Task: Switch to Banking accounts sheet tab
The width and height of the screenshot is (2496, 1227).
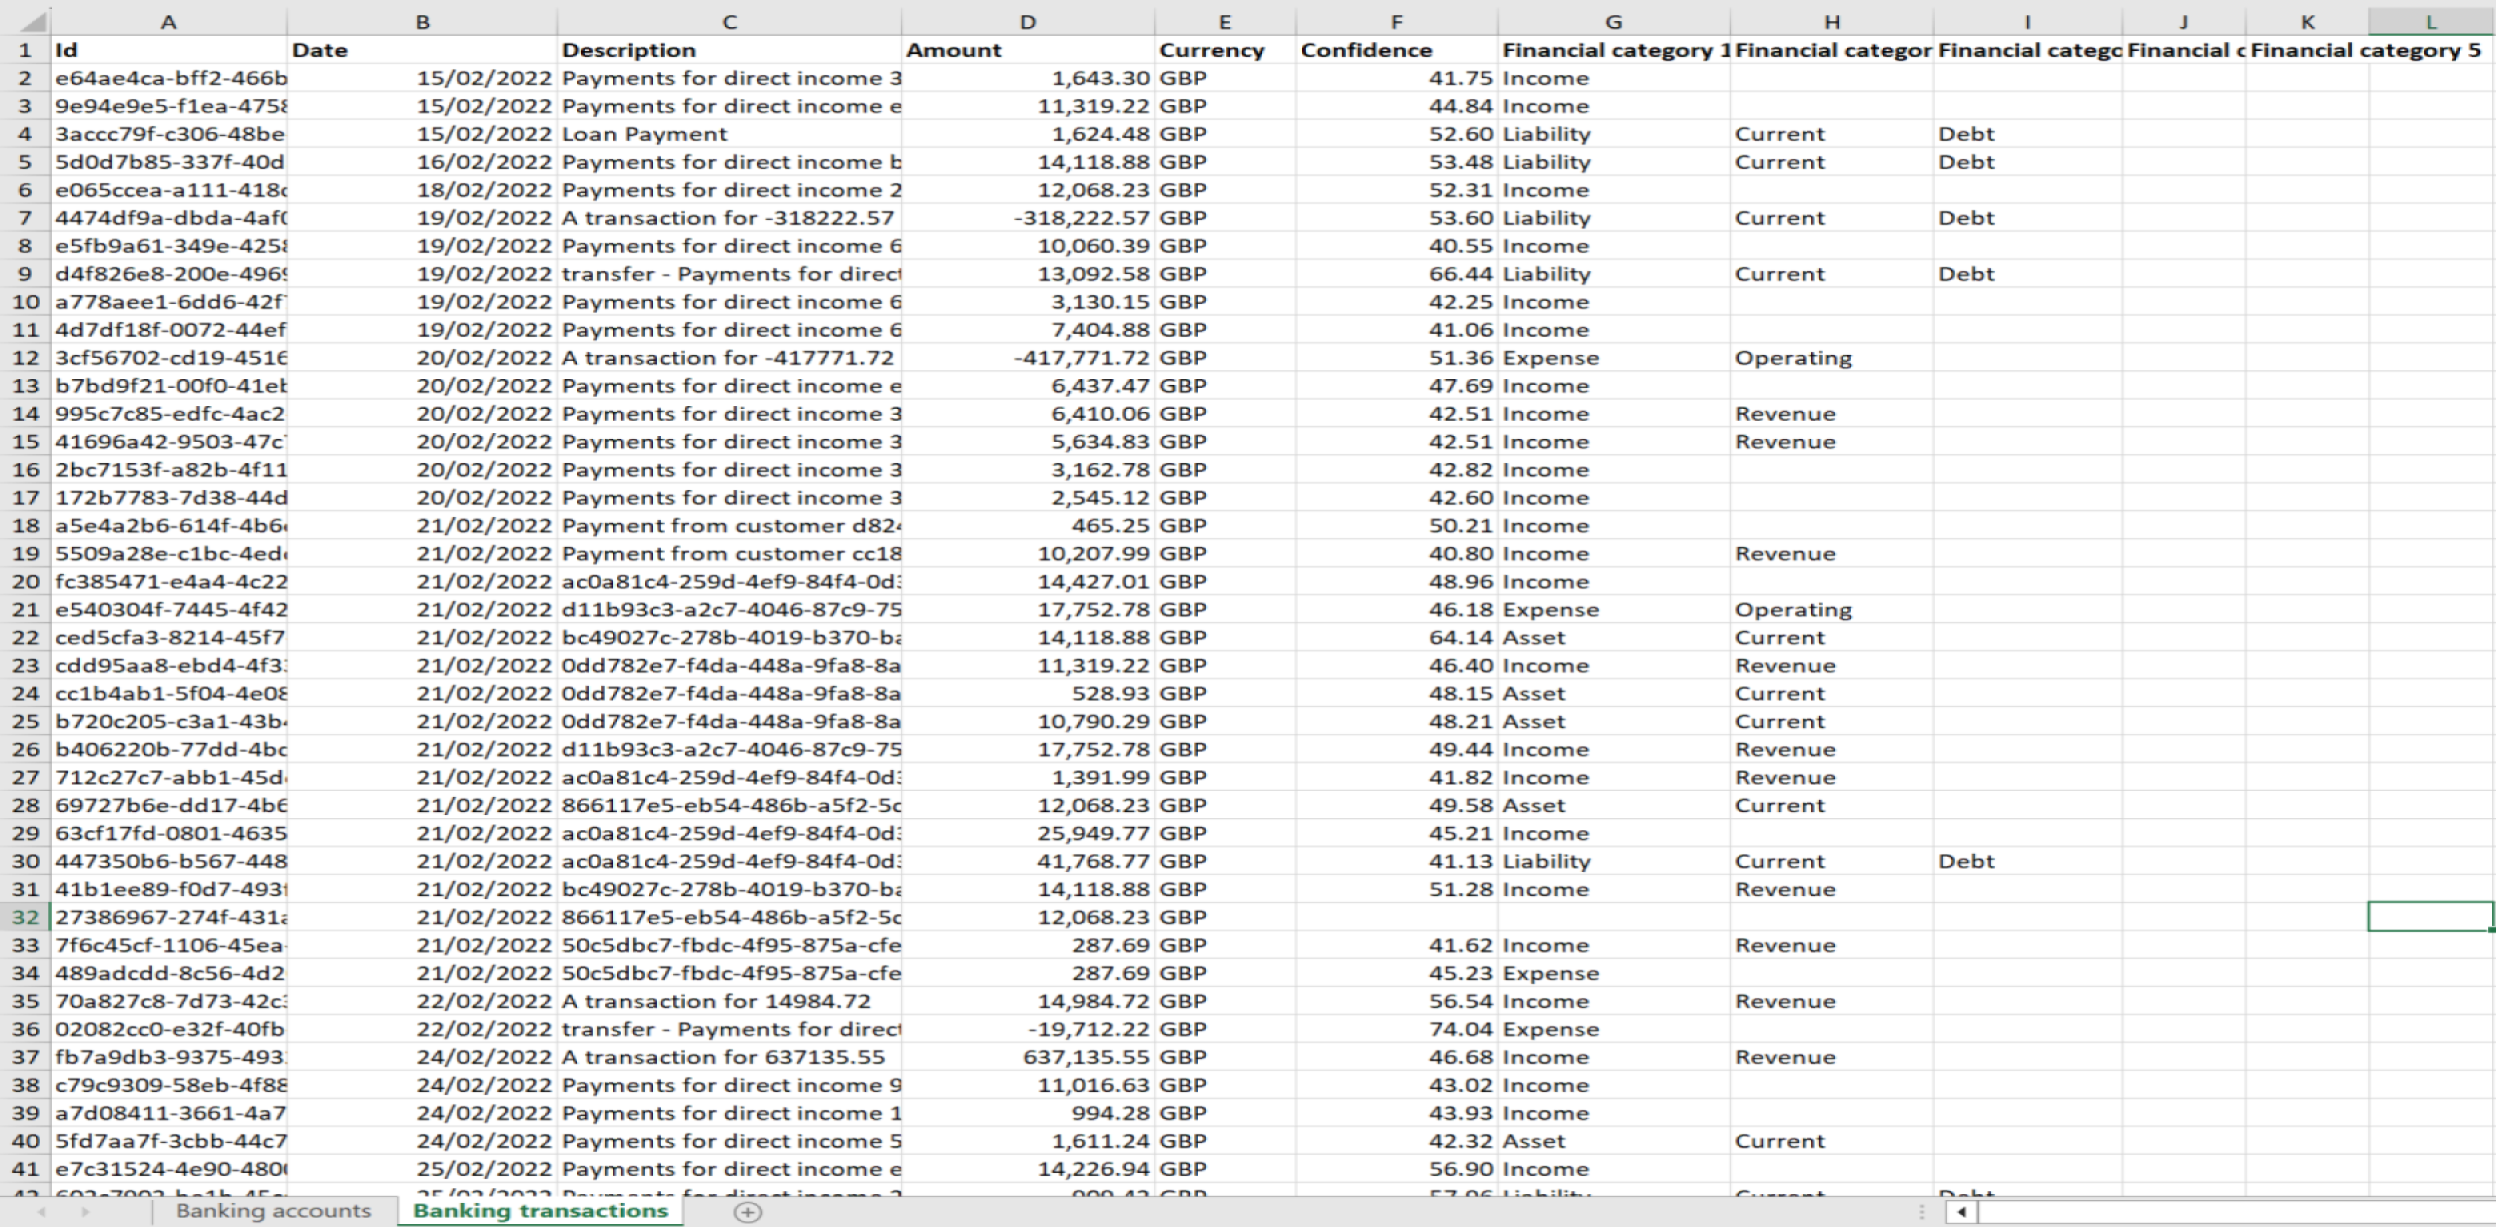Action: point(273,1210)
